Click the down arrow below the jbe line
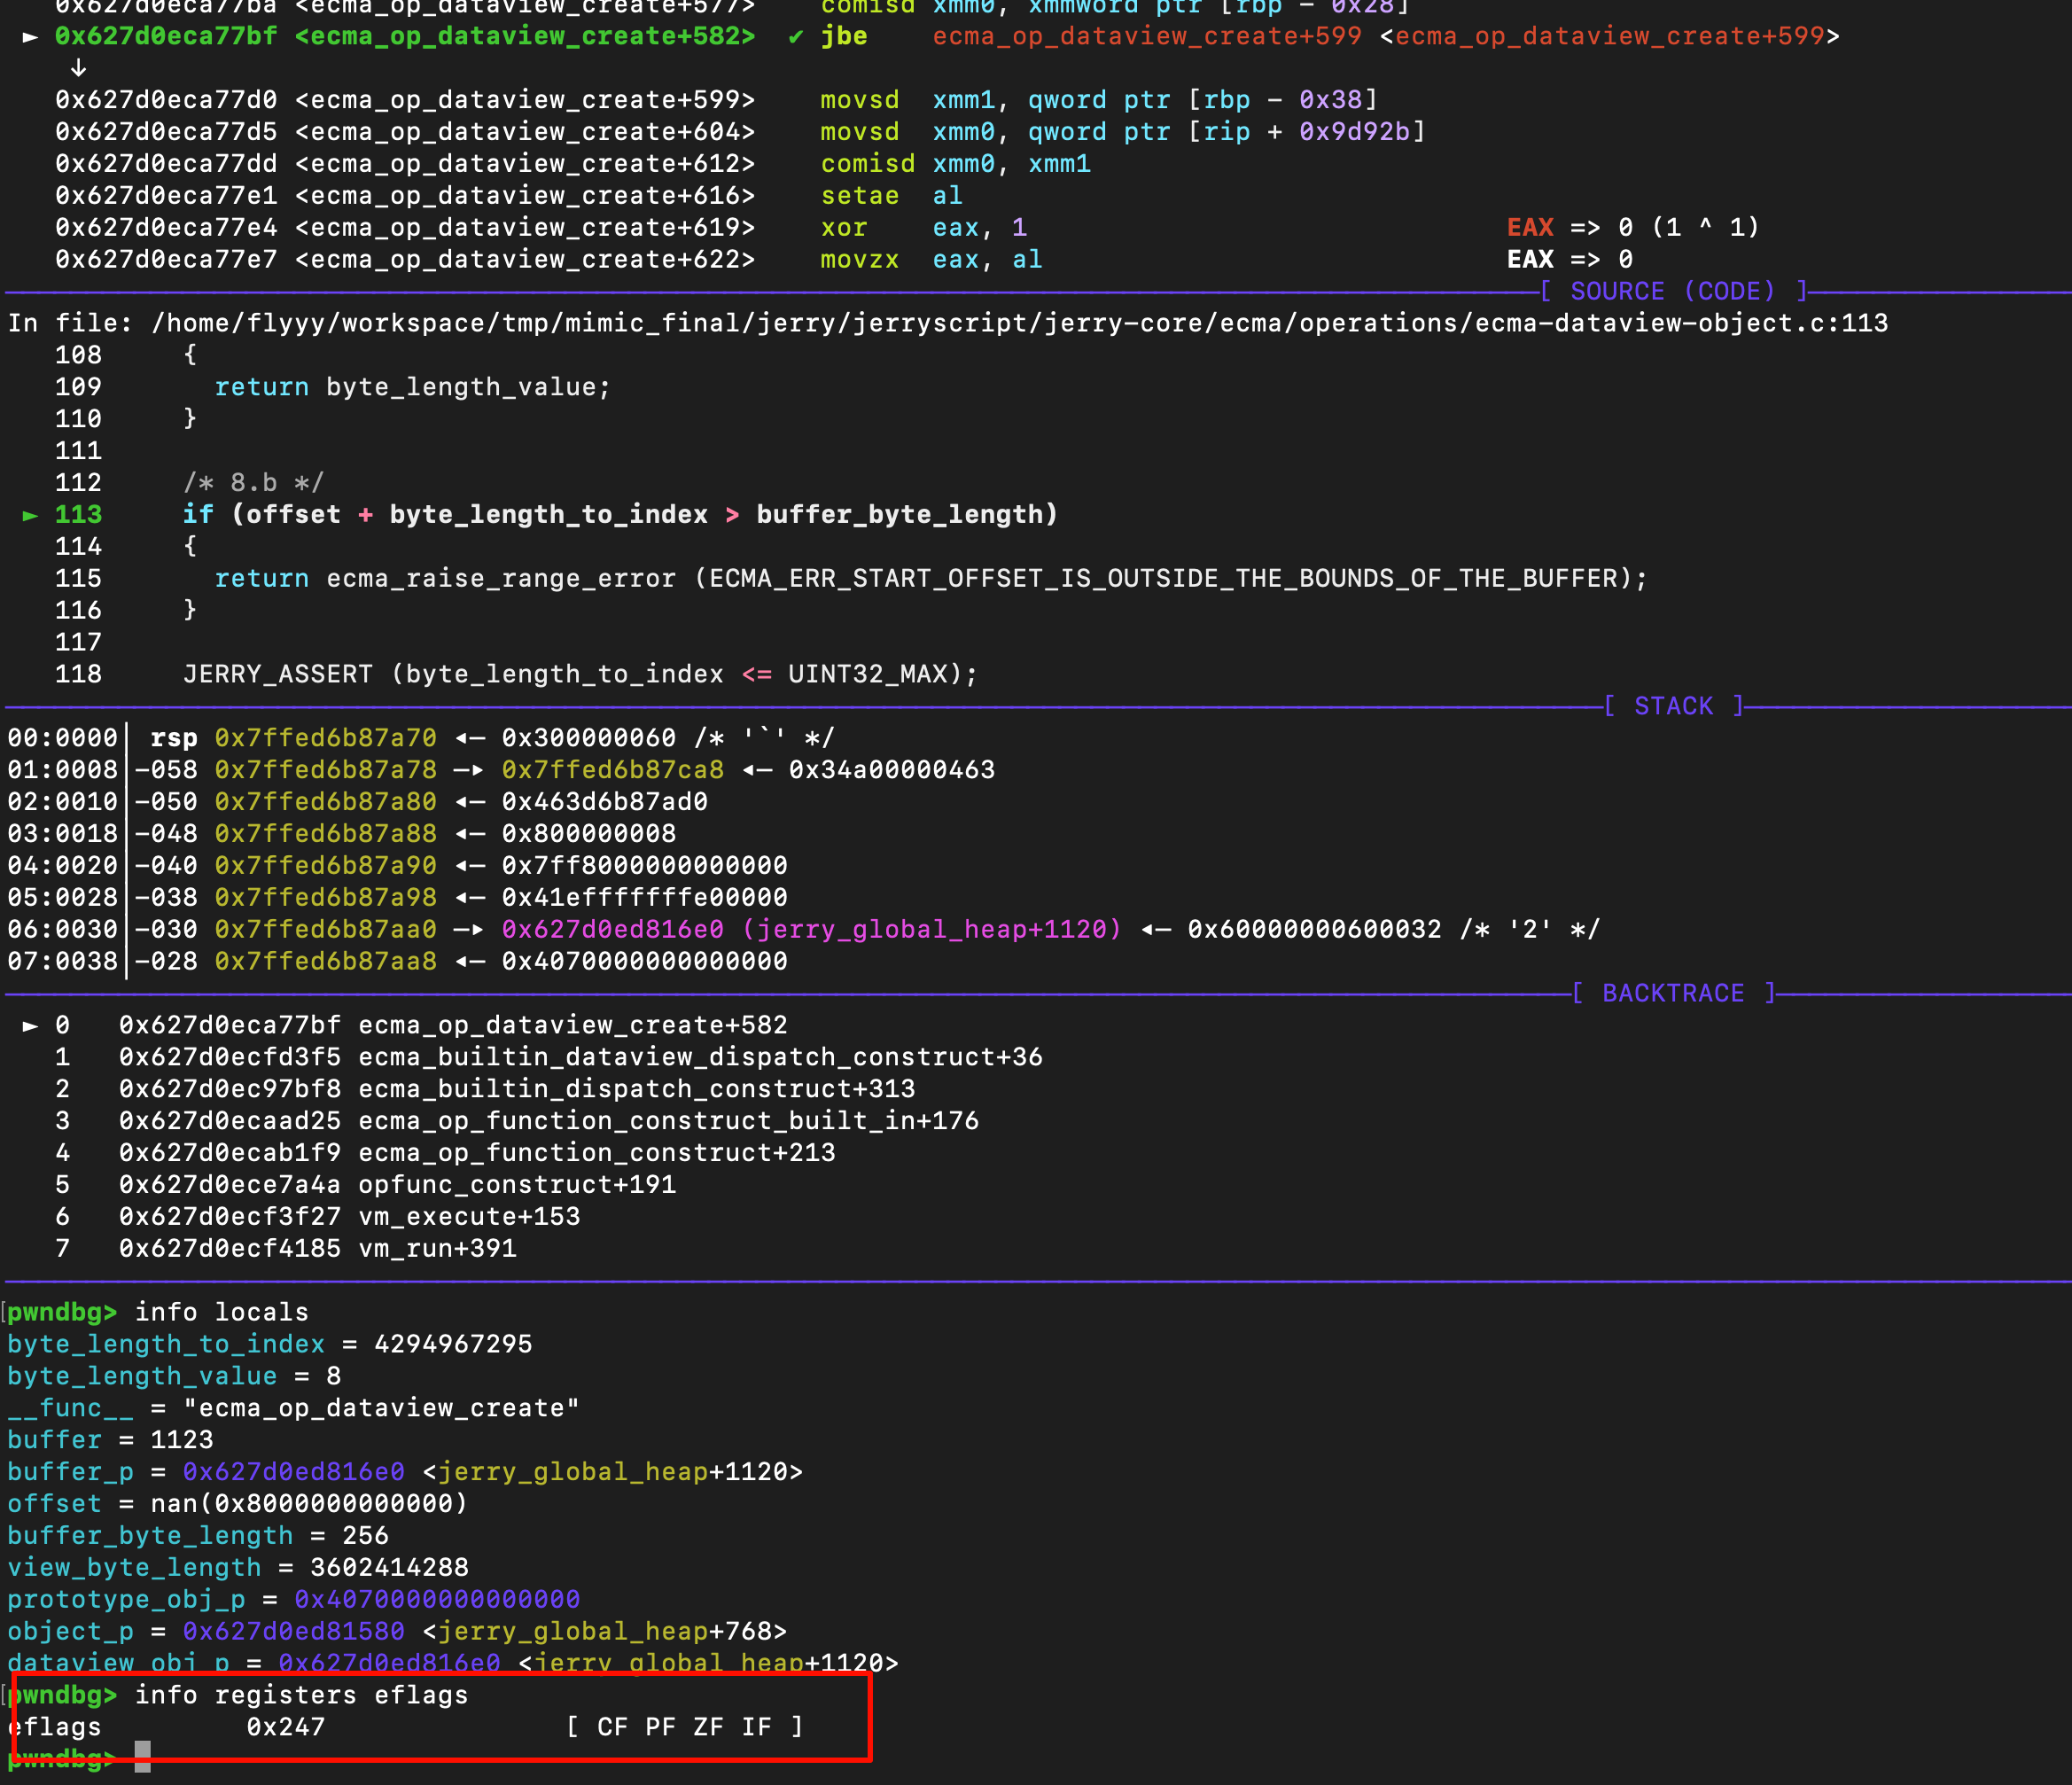The image size is (2072, 1785). (x=78, y=68)
